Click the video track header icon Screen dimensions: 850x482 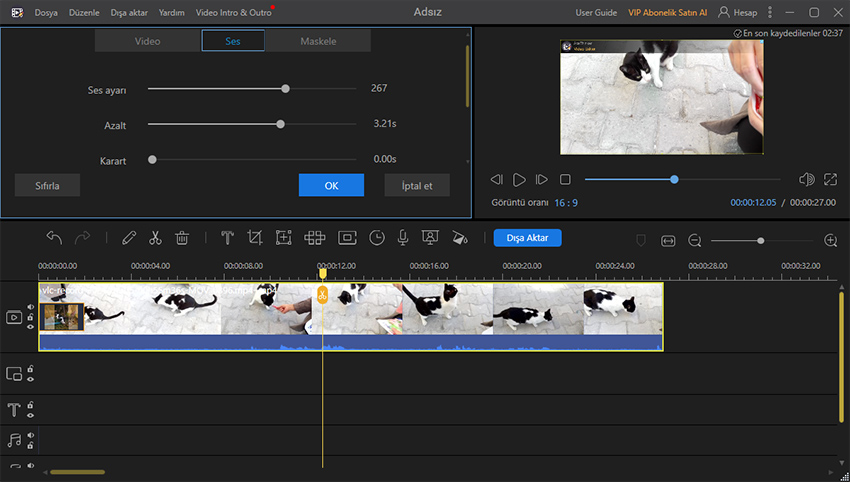[14, 317]
